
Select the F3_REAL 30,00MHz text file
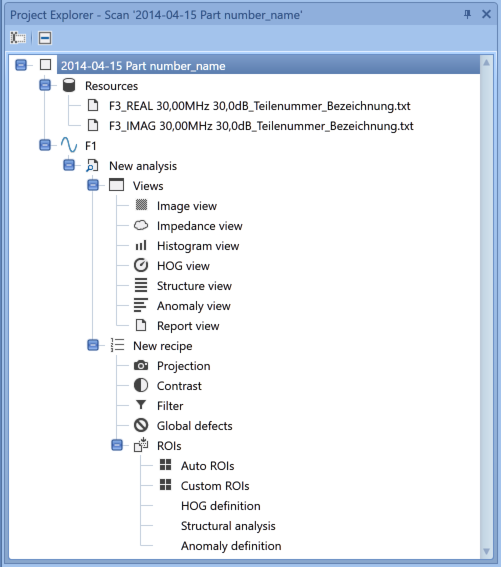click(x=259, y=106)
